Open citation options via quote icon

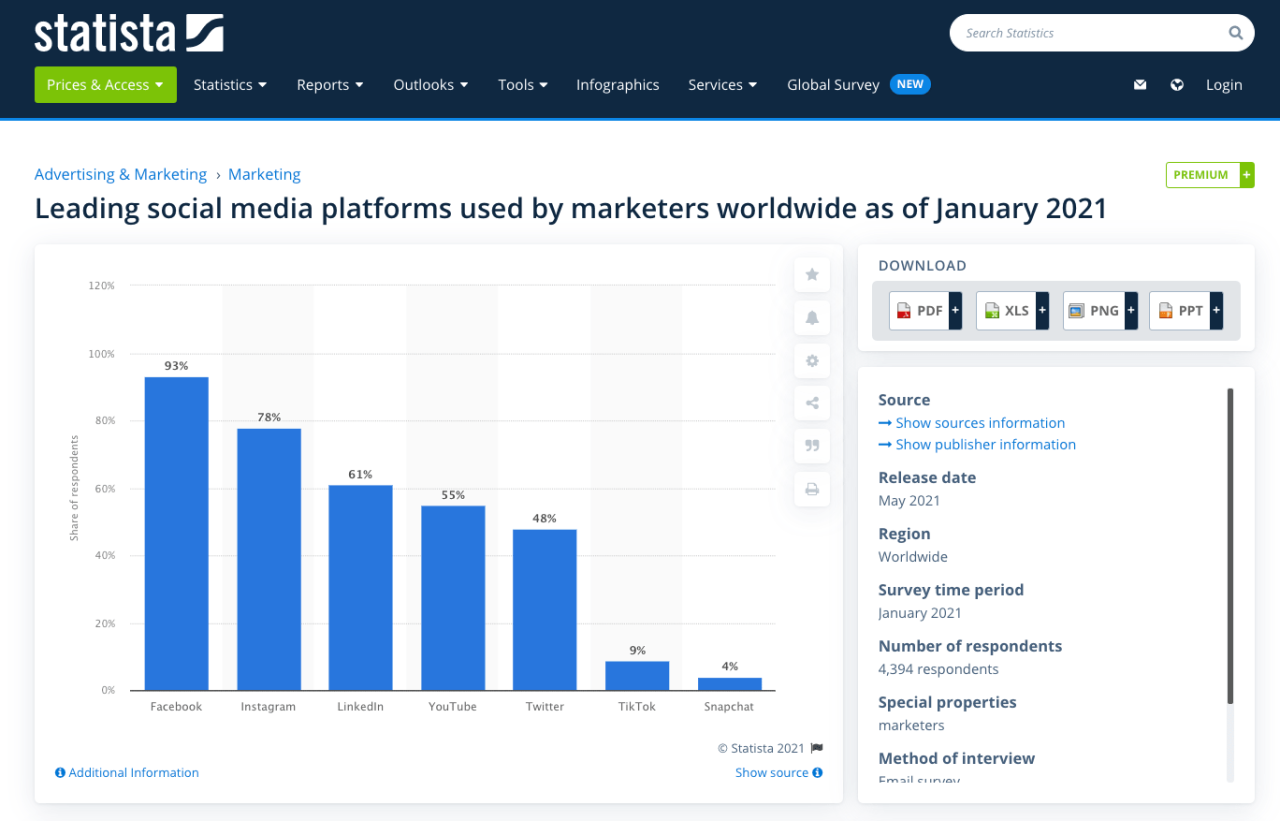coord(811,445)
